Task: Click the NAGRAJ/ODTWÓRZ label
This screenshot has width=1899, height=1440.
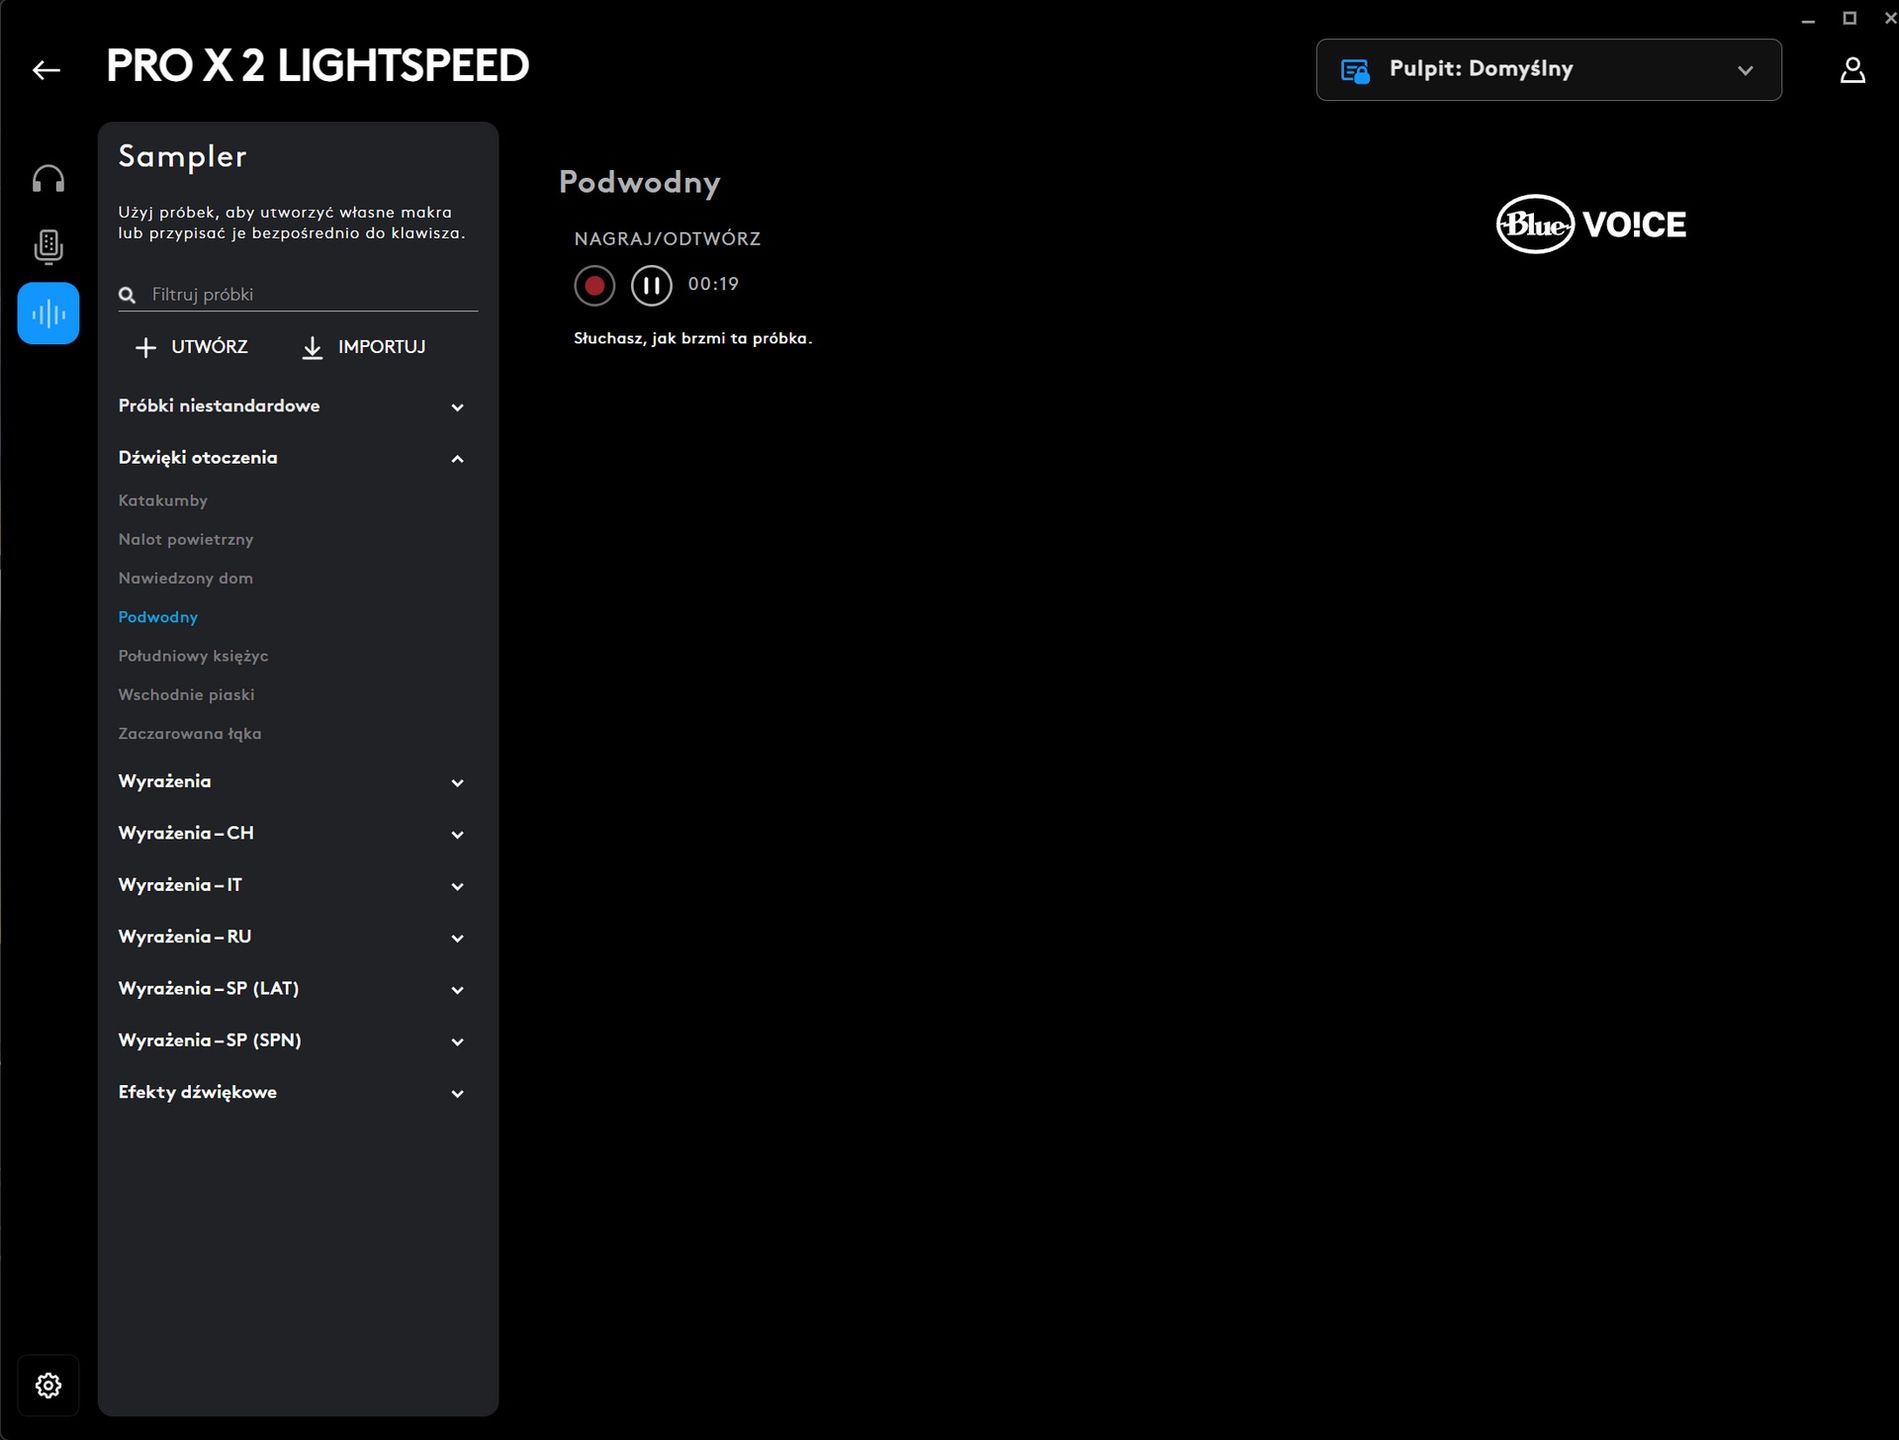Action: click(667, 239)
